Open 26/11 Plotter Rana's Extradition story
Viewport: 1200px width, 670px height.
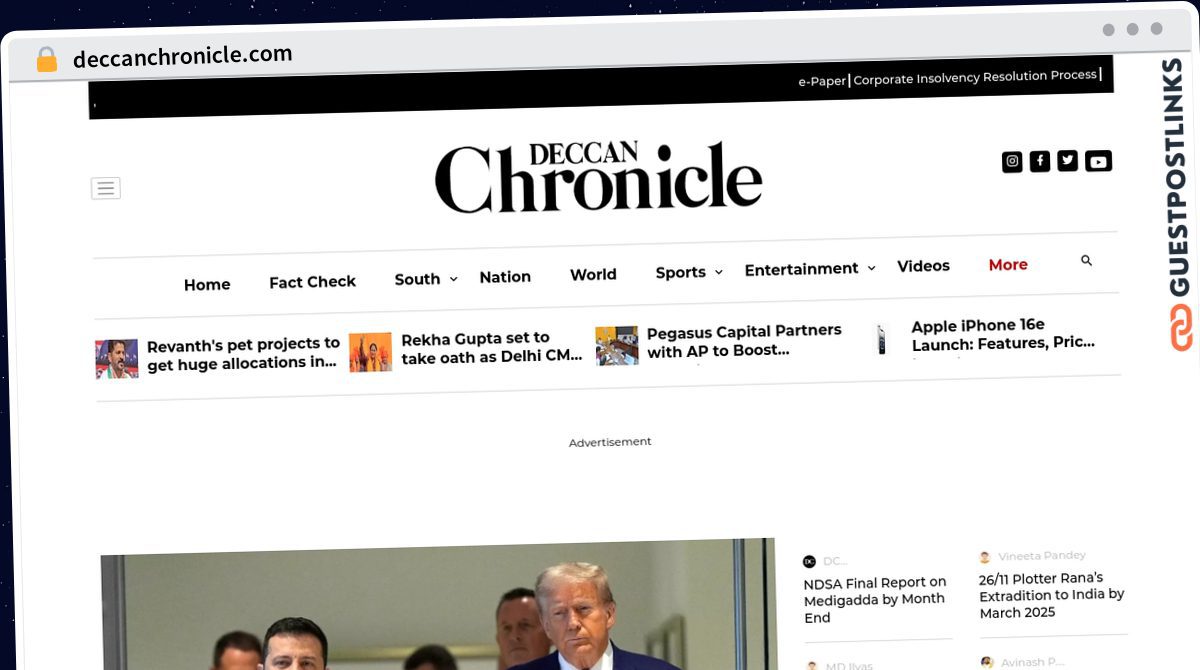[1052, 595]
